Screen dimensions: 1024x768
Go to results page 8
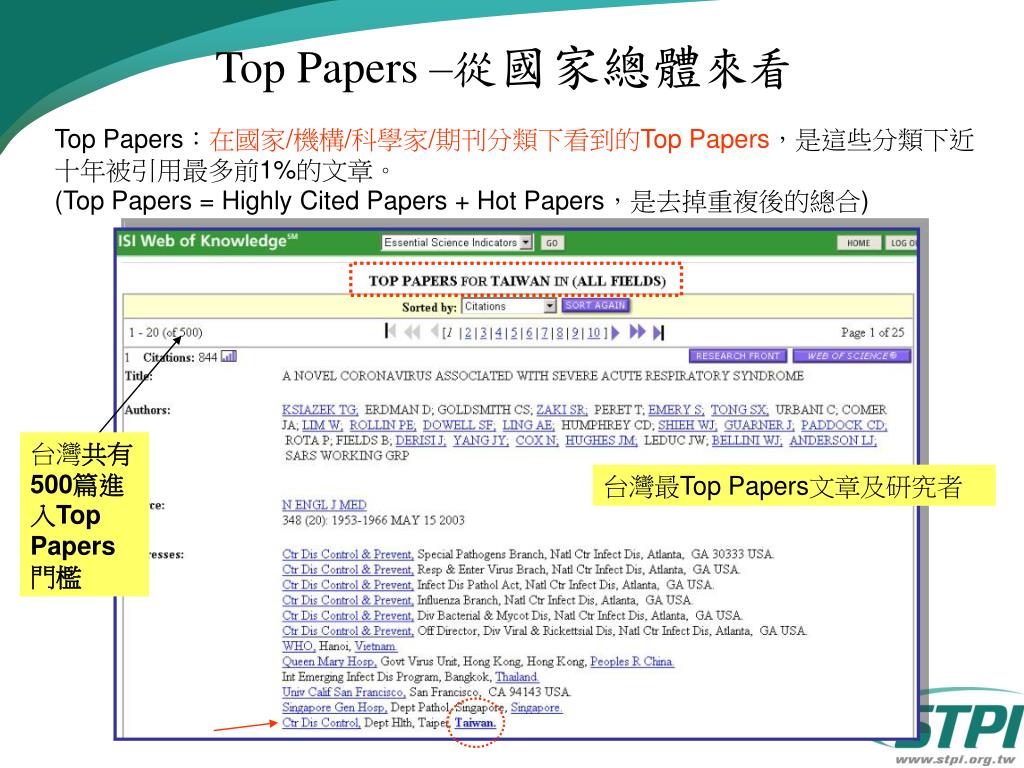pos(560,333)
